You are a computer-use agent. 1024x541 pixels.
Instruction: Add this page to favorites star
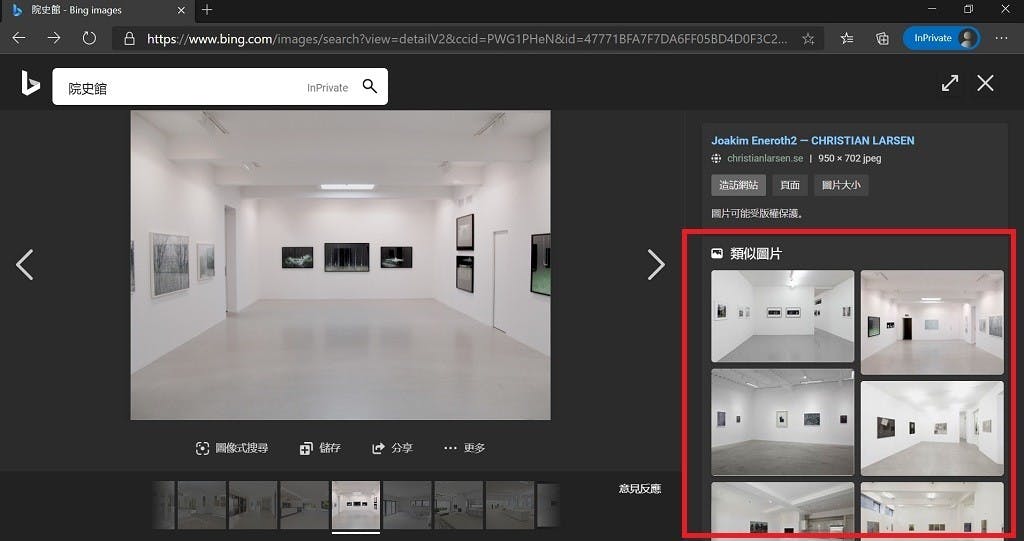tap(808, 39)
